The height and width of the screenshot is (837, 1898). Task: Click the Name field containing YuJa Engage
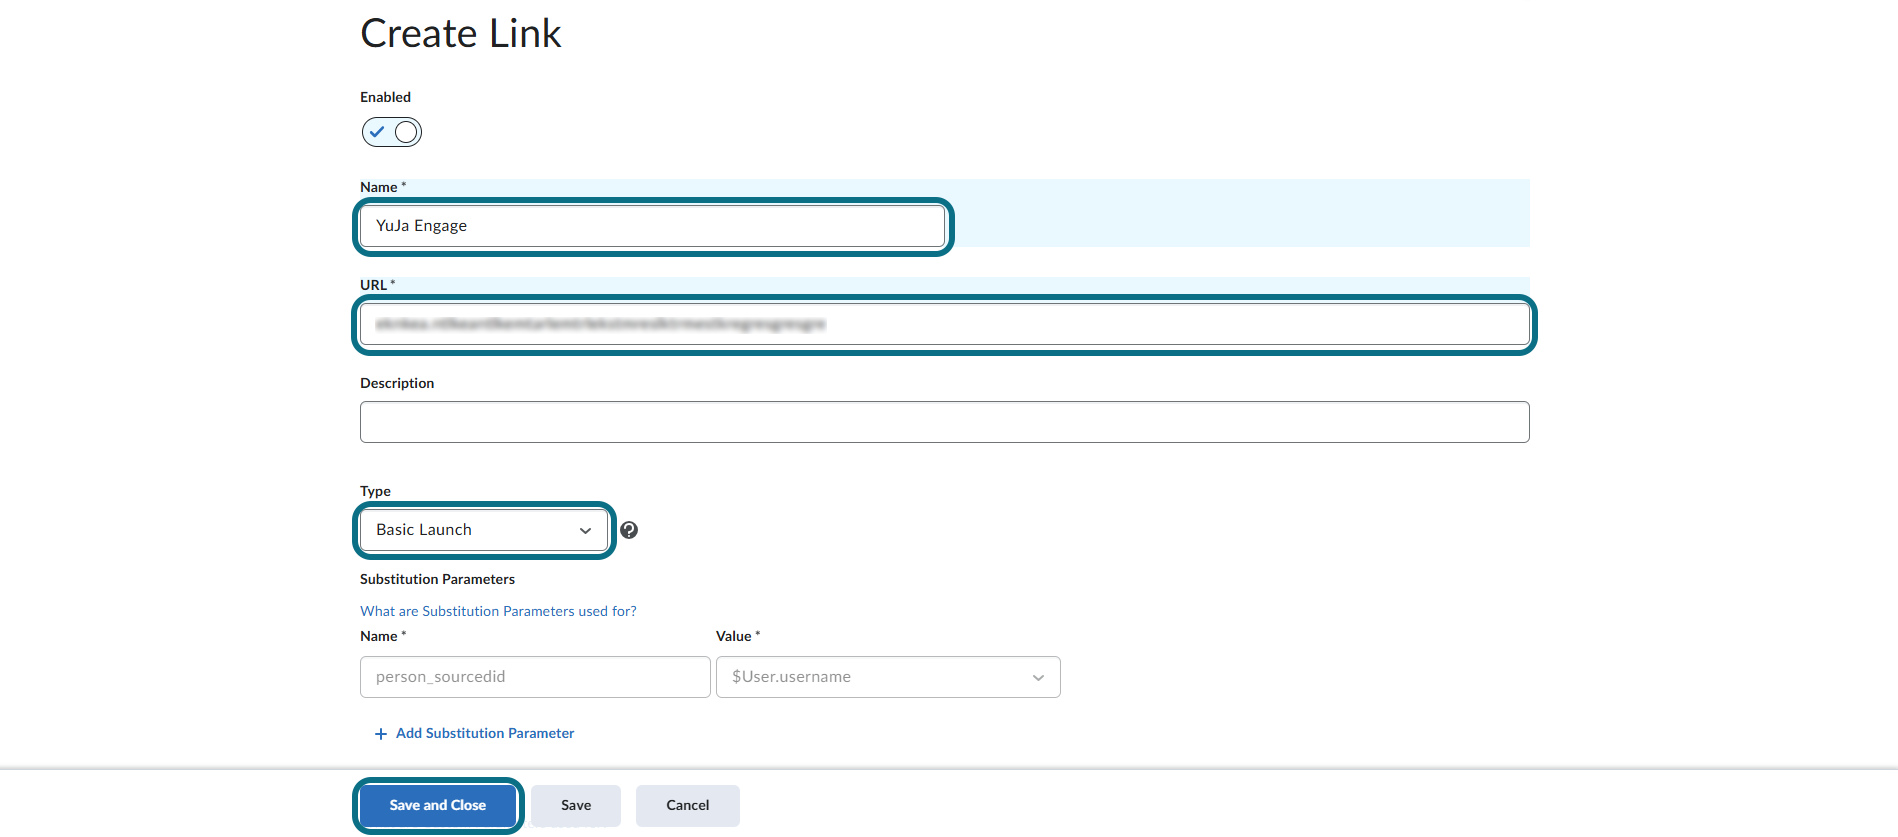652,226
